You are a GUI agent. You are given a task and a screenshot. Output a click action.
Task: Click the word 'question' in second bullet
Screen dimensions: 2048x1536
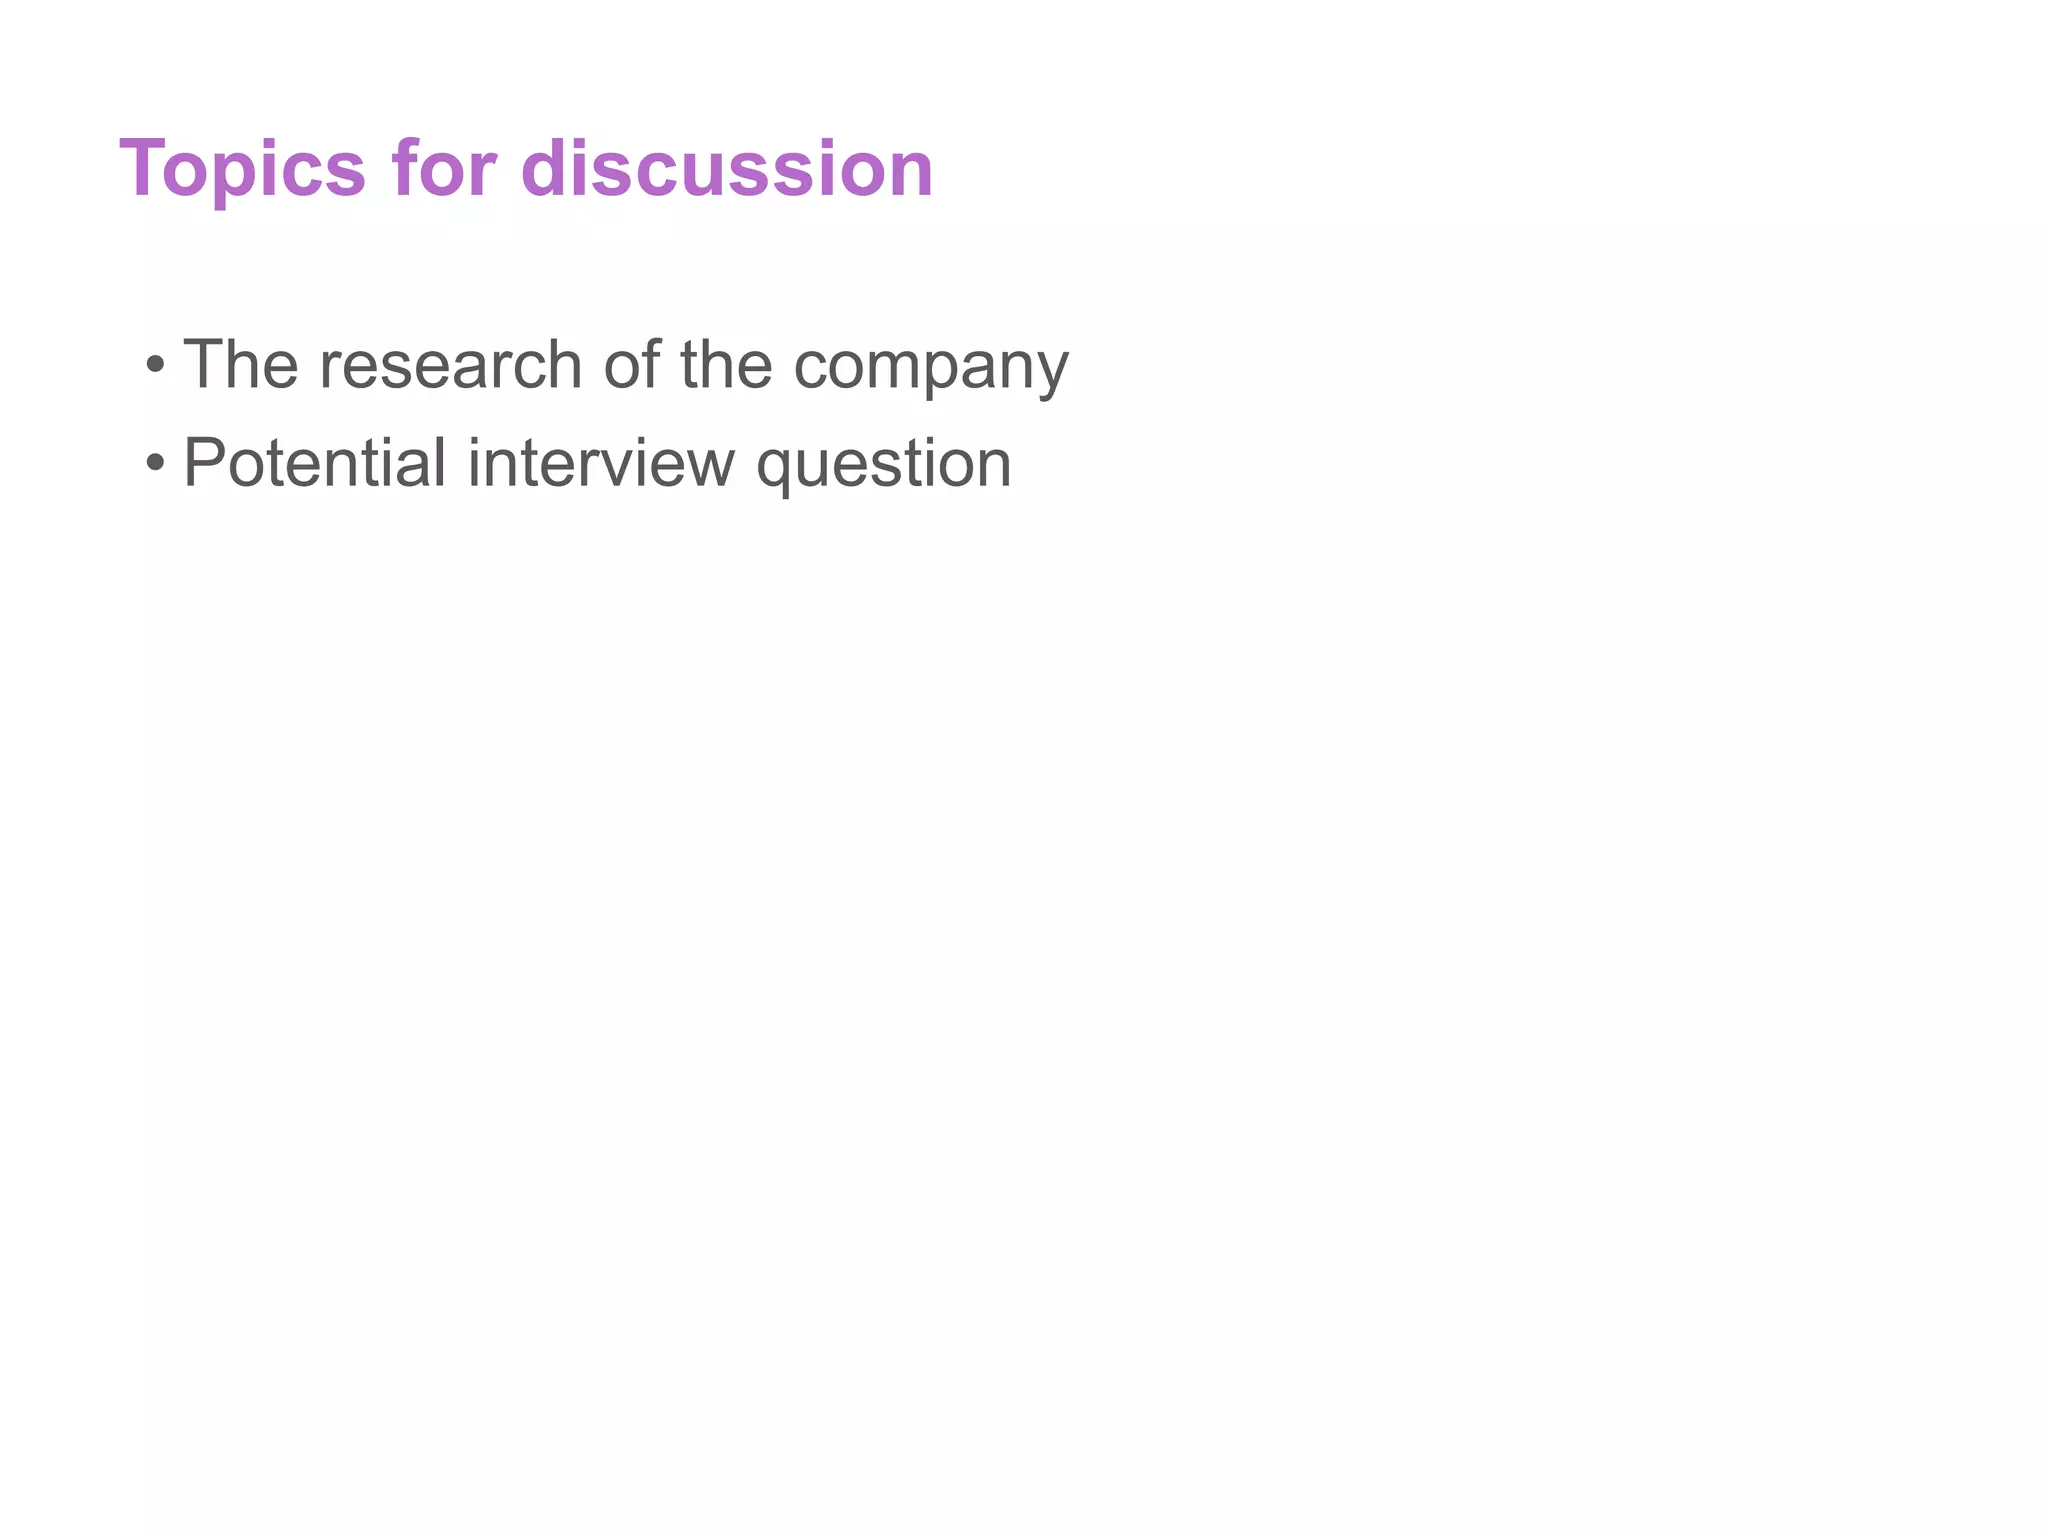click(x=883, y=465)
